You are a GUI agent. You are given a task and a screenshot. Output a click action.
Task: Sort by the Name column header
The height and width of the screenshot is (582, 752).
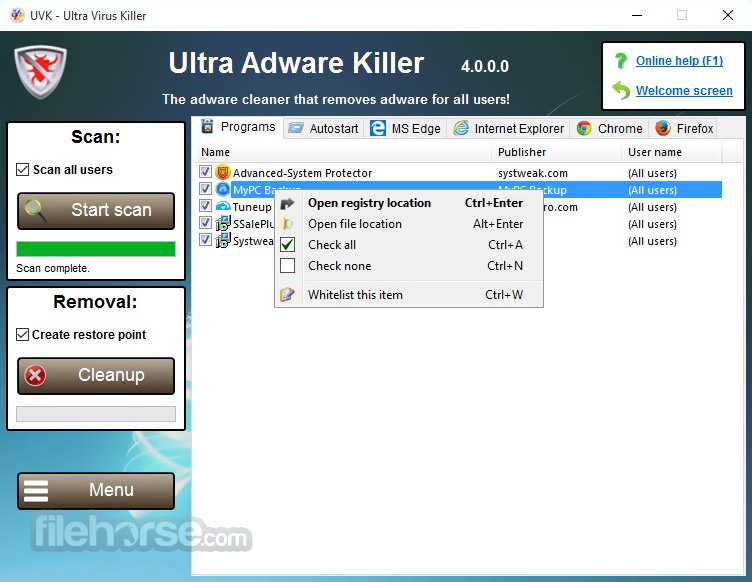(x=343, y=152)
